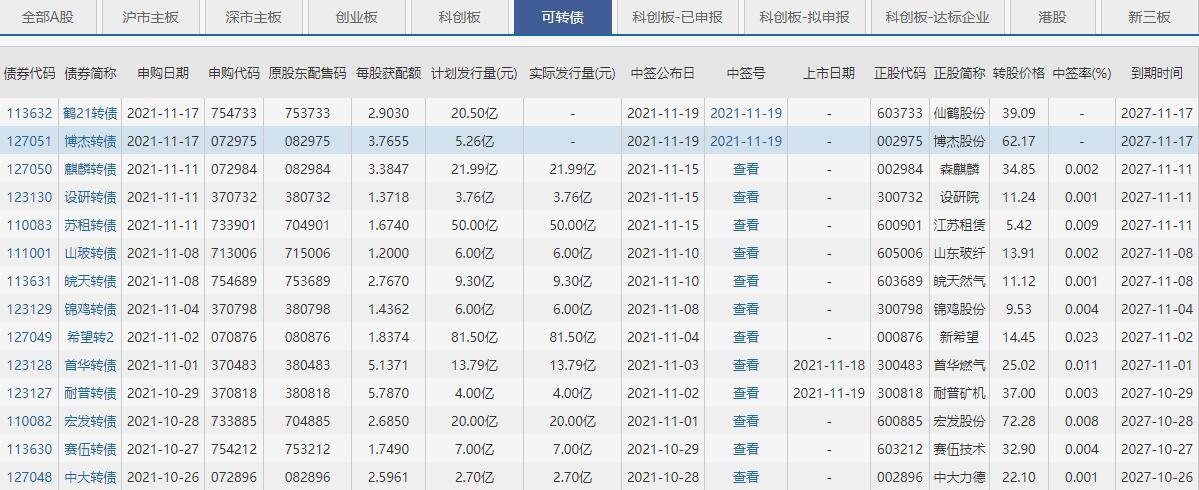Click 正股简称 江苏租赁 cell
Image resolution: width=1199 pixels, height=490 pixels.
[x=960, y=226]
